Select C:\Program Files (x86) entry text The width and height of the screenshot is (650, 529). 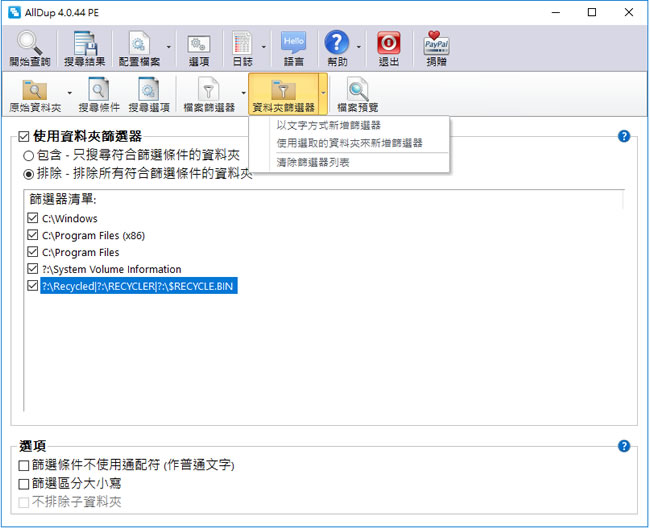[93, 235]
